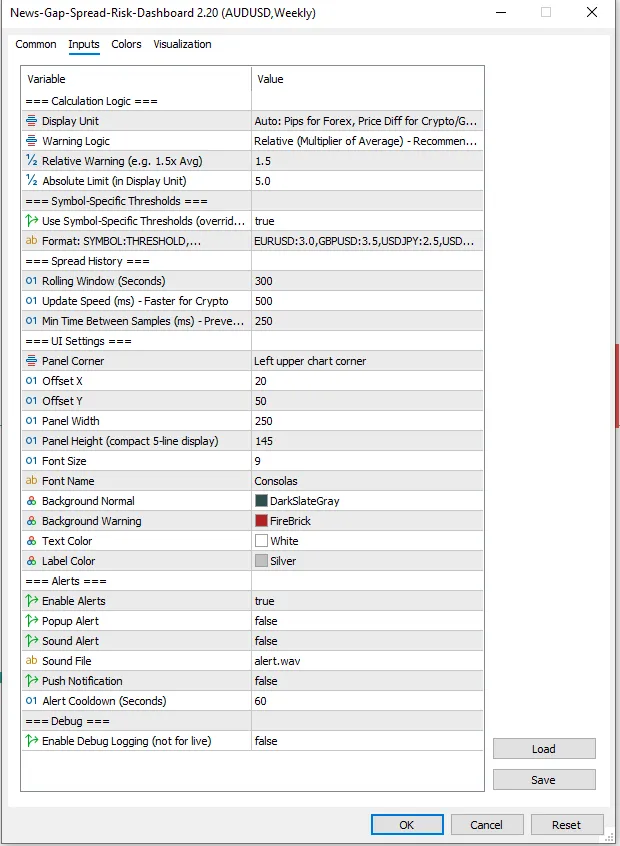Toggle the Use Symbol-Specific Thresholds true value
This screenshot has width=620, height=846.
(x=367, y=221)
